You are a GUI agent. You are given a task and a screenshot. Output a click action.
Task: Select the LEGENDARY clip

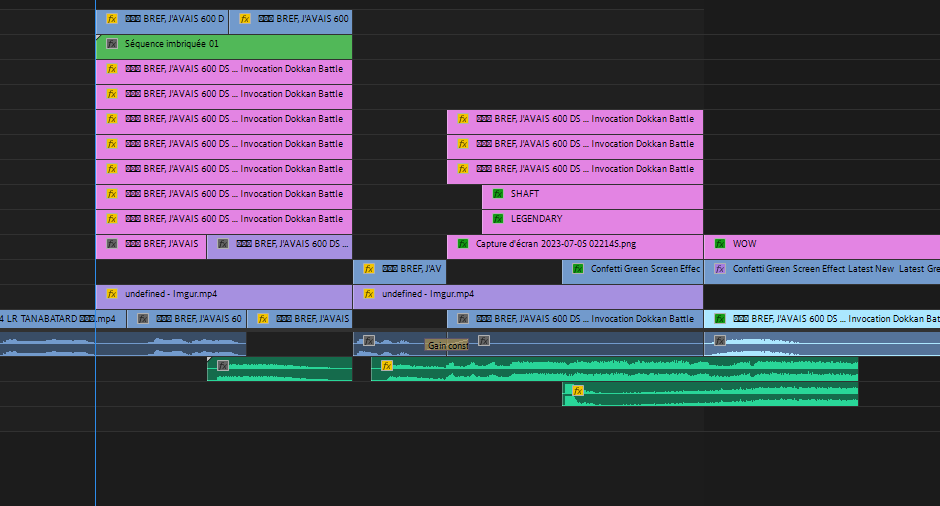point(592,222)
